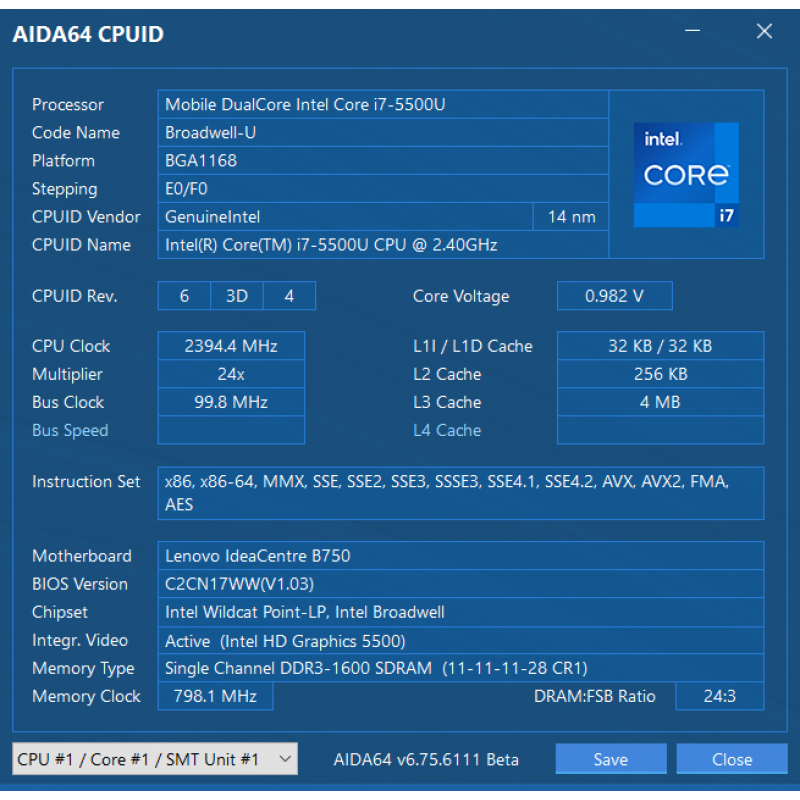Click the Intel Core i7 logo badge
This screenshot has width=800, height=800.
[686, 174]
